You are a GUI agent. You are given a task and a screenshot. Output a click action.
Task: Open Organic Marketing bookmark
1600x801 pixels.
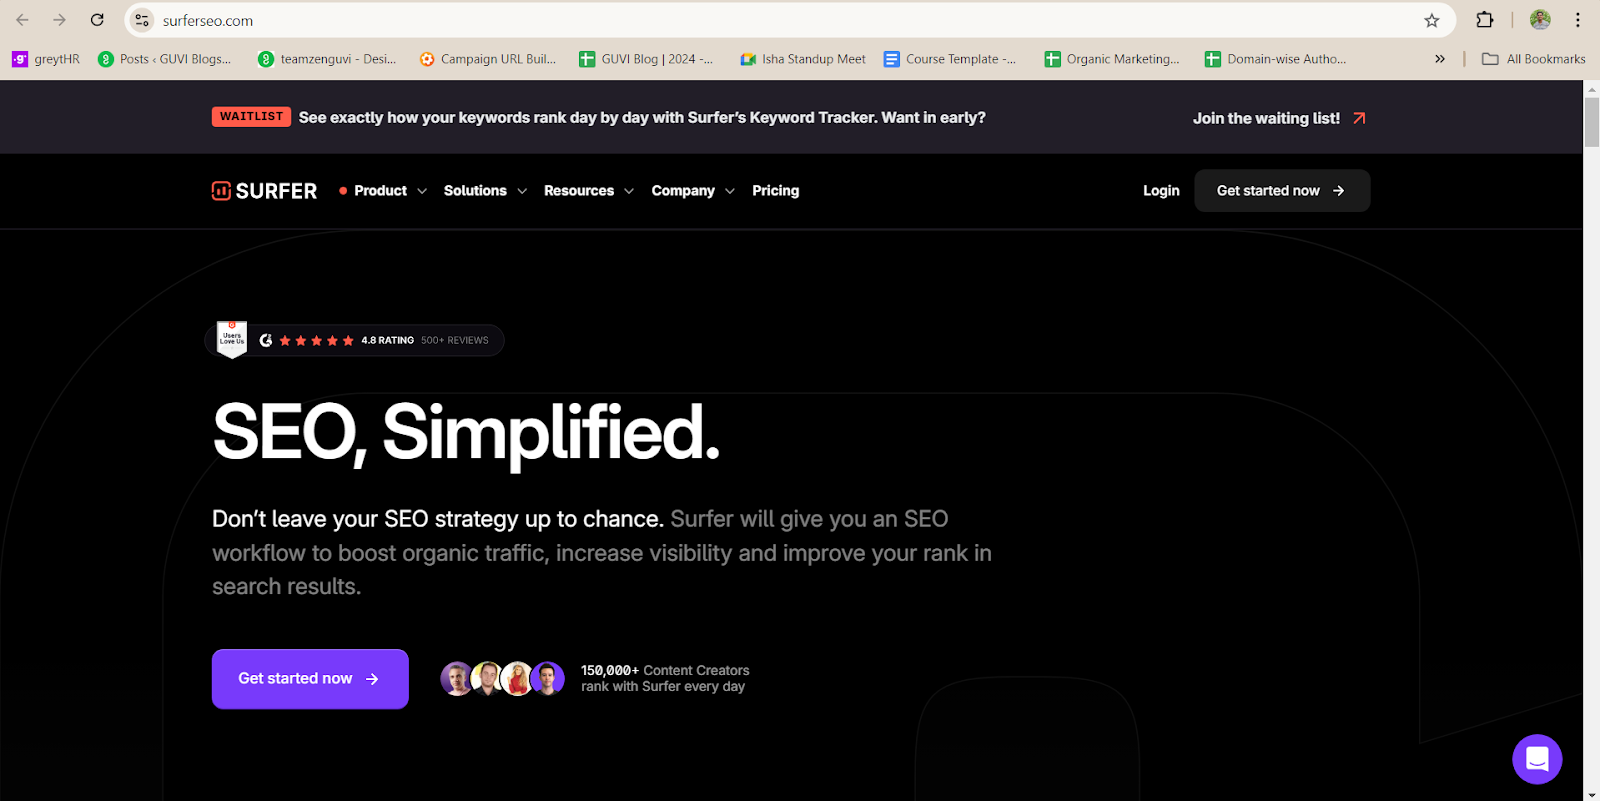point(1112,59)
